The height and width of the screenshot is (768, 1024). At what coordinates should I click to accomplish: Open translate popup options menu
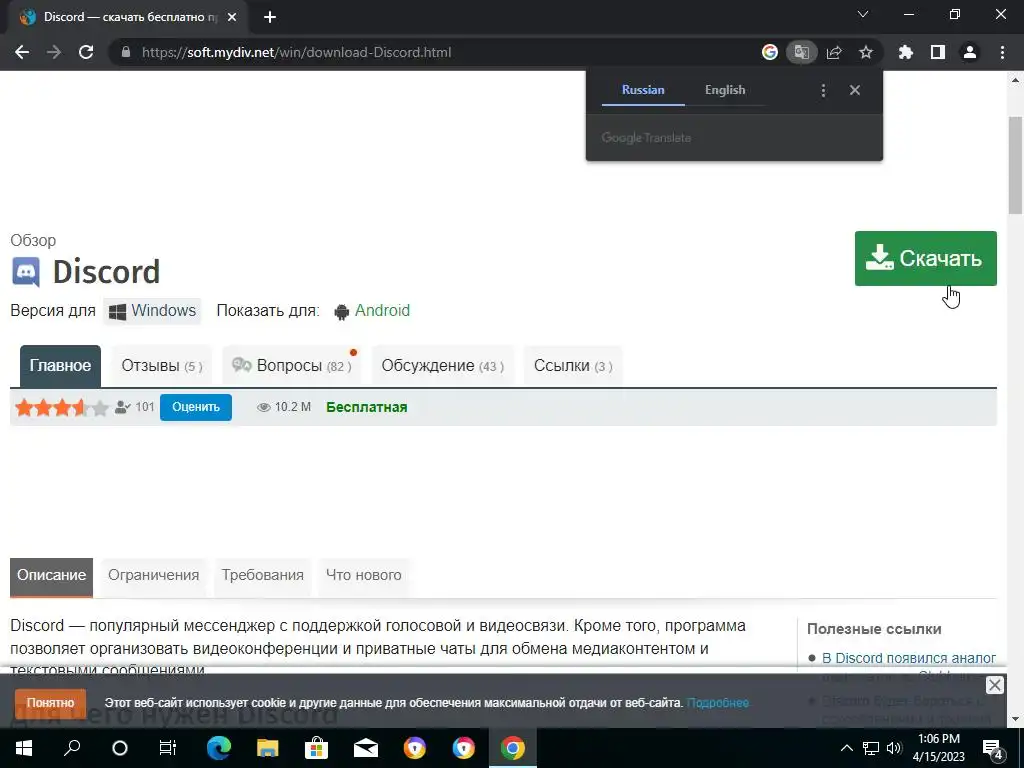[824, 91]
